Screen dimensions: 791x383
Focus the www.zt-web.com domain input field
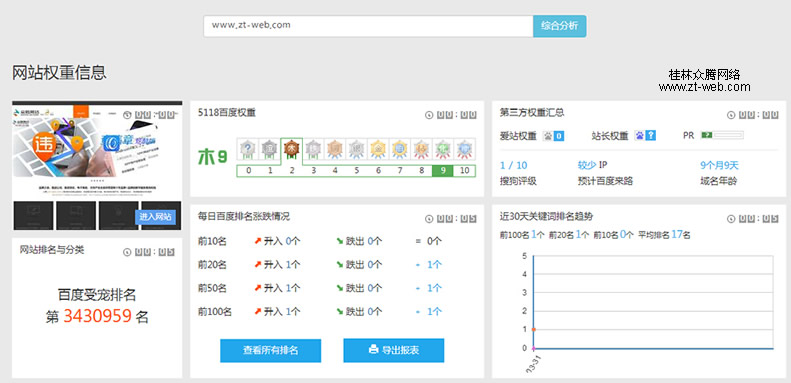368,26
